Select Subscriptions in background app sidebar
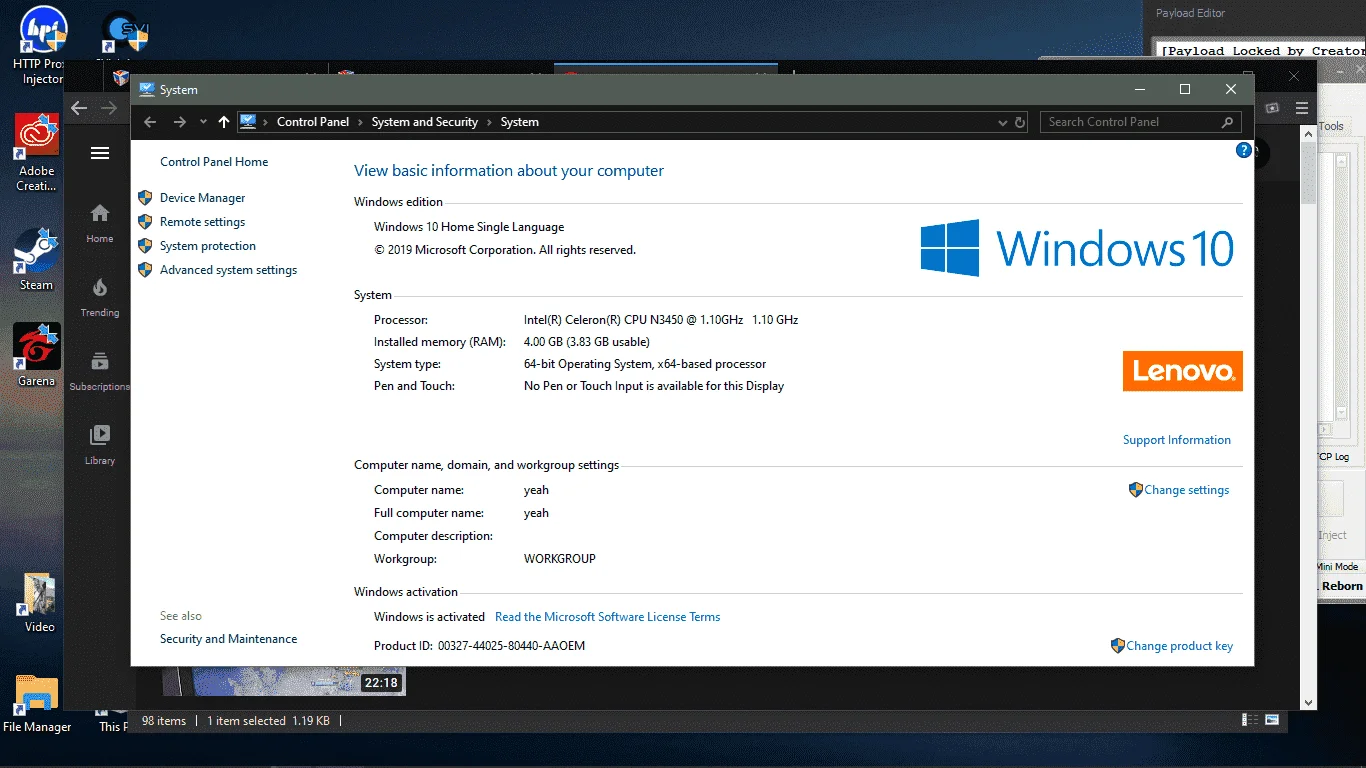Screen dimensions: 1366x768 (x=100, y=371)
